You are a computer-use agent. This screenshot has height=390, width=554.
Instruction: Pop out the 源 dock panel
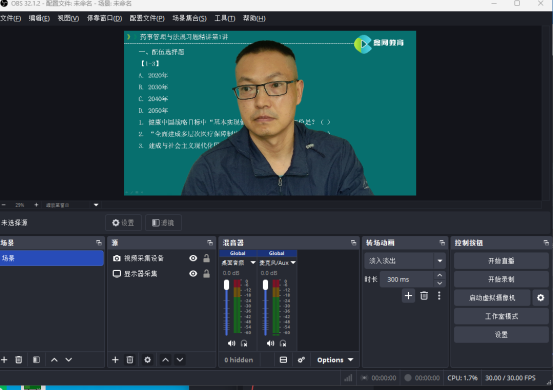[x=210, y=243]
